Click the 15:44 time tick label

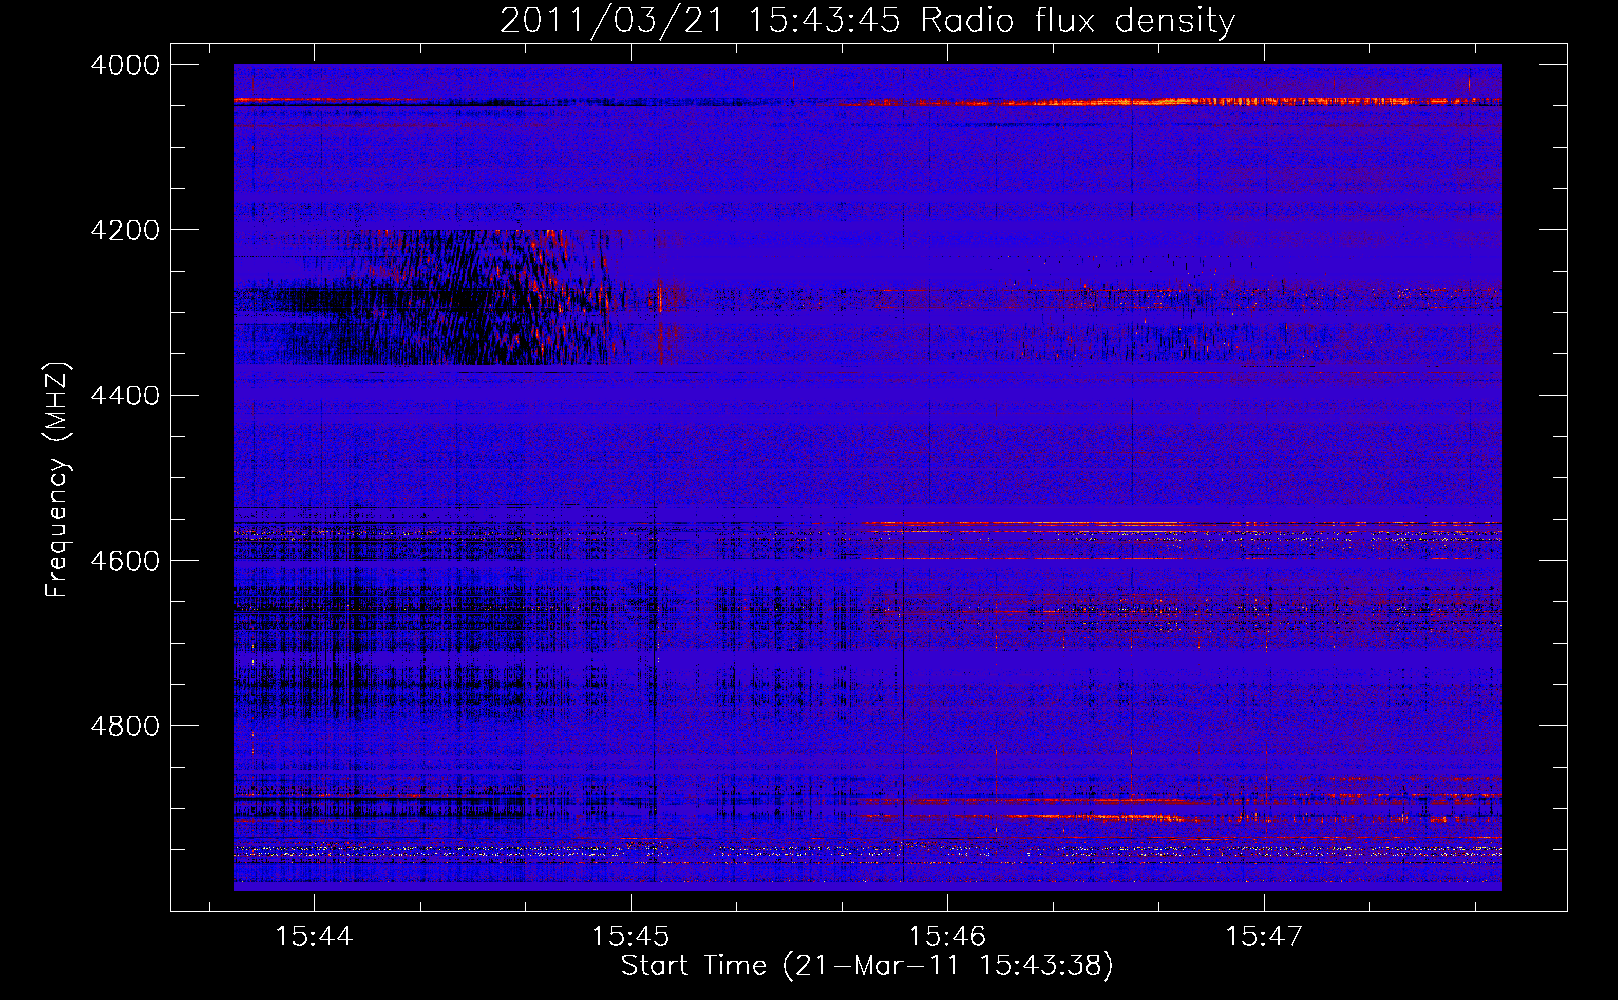(x=314, y=936)
